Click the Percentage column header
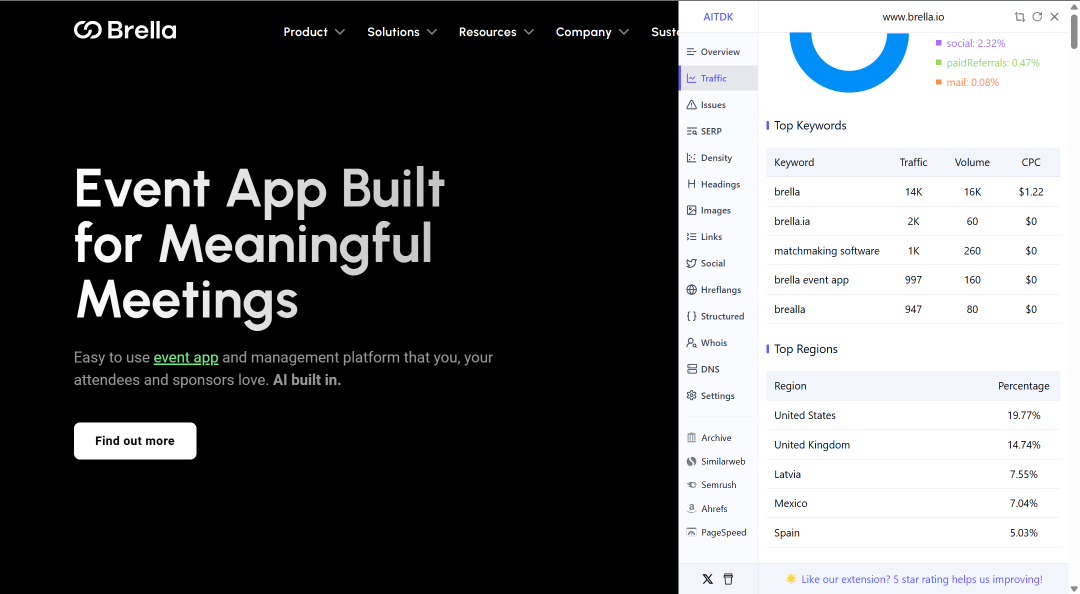Viewport: 1080px width, 594px height. tap(1024, 386)
